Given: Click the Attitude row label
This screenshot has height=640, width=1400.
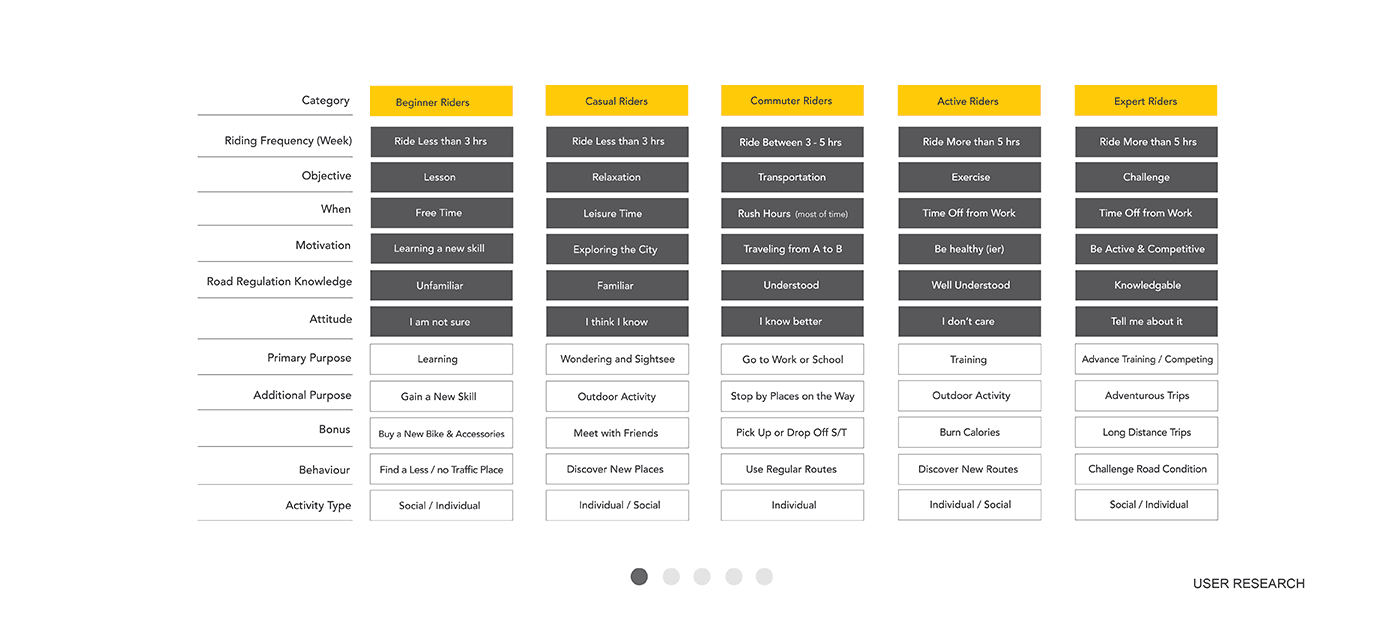Looking at the screenshot, I should pos(331,320).
